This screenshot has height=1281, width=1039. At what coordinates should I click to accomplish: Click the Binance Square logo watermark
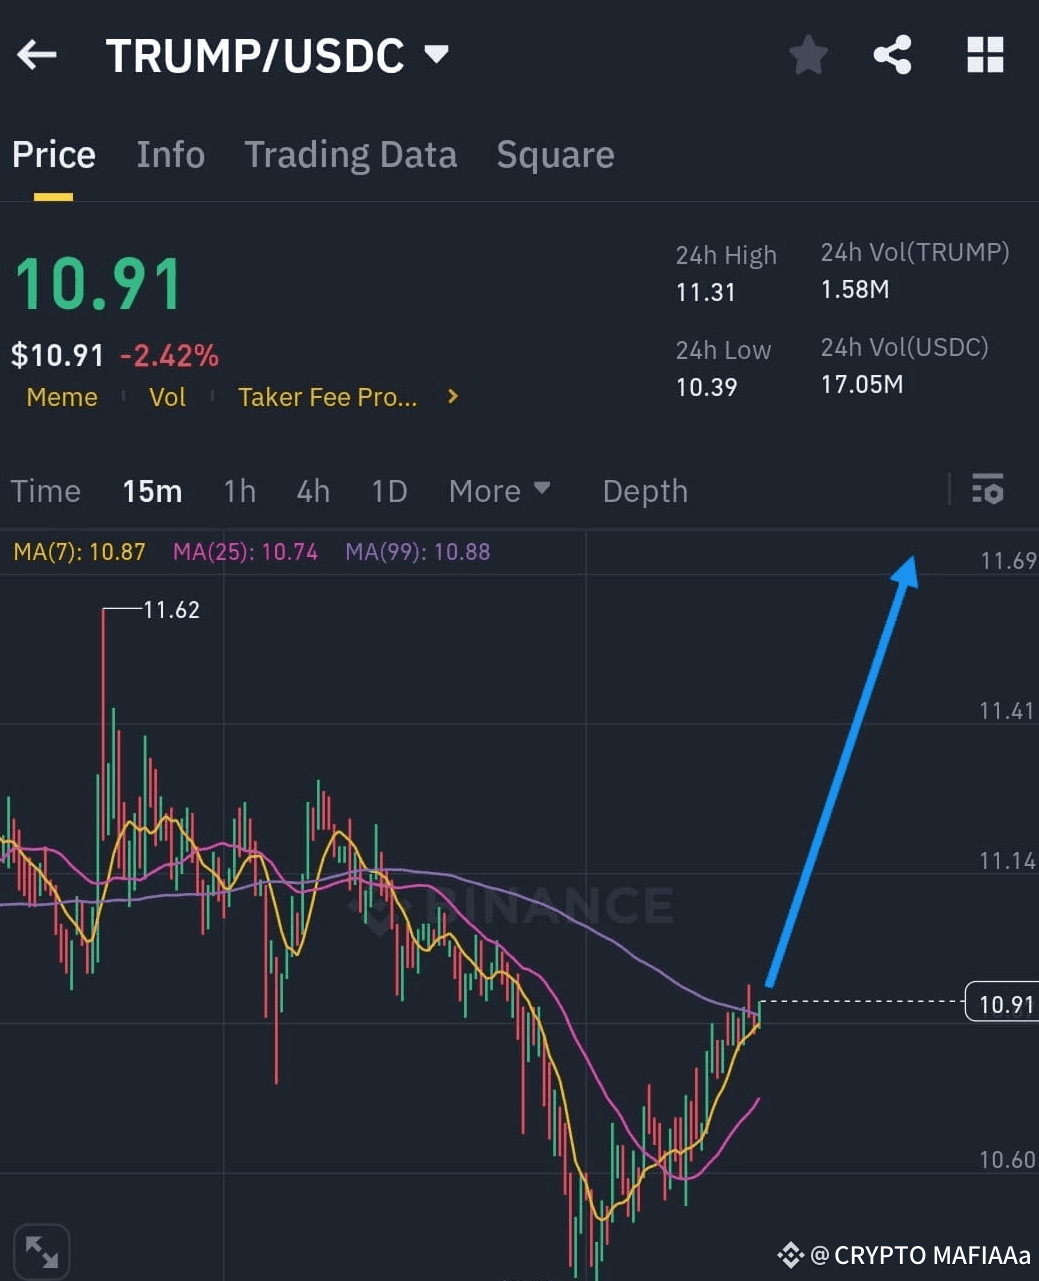point(791,1255)
